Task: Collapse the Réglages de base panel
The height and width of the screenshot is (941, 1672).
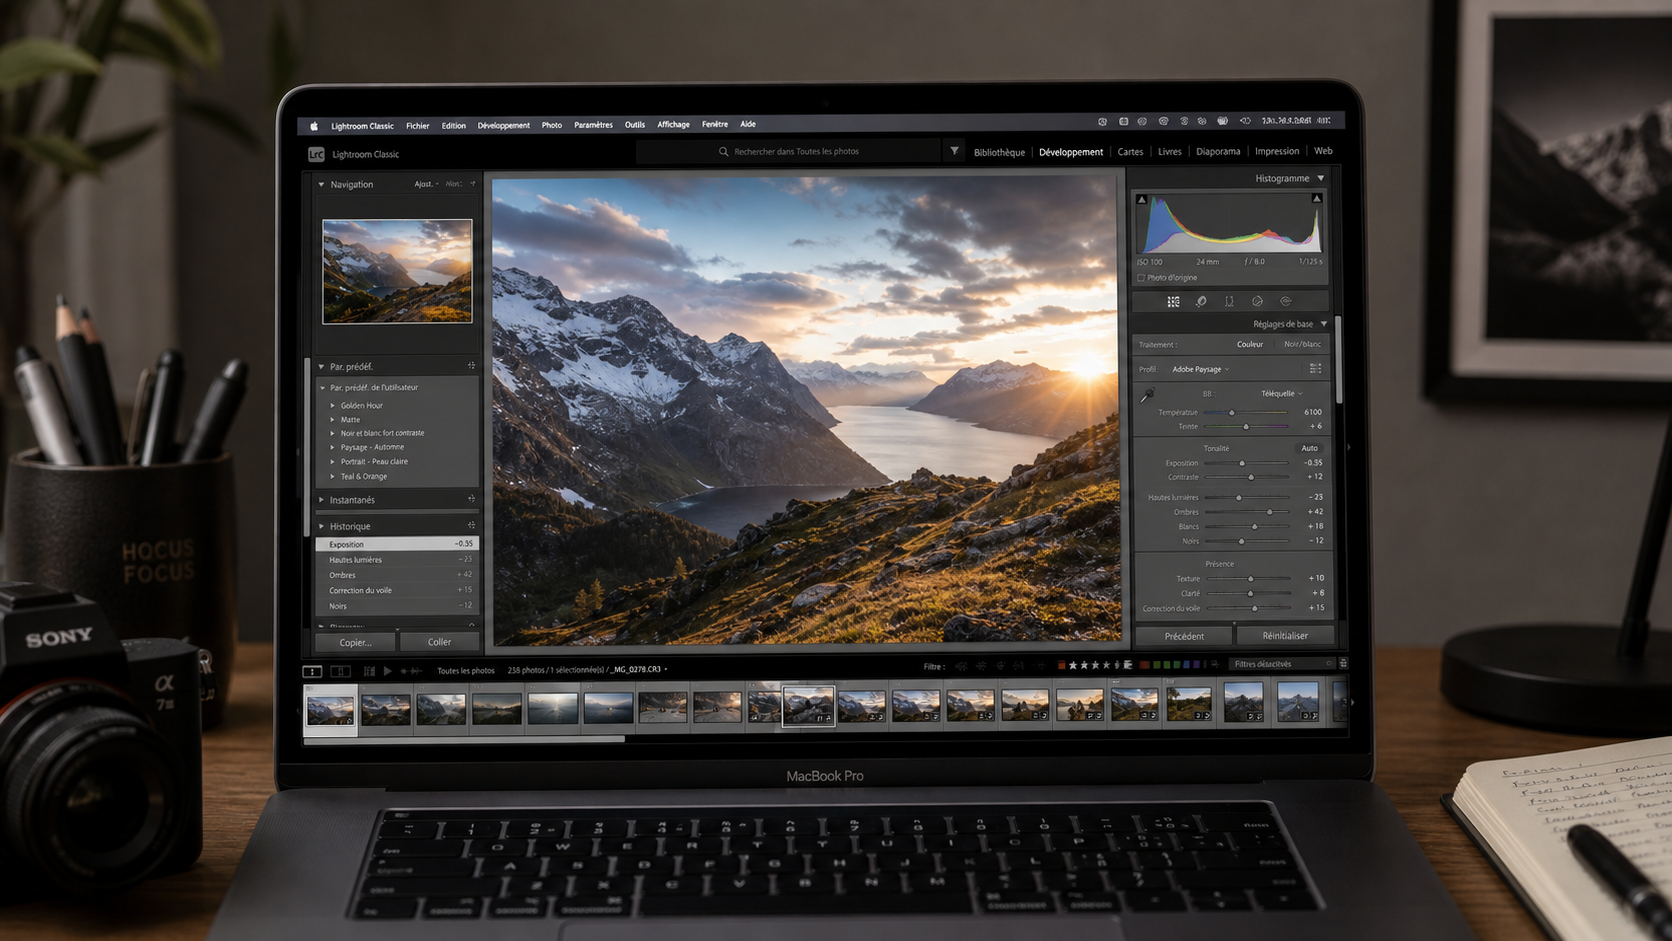Action: click(x=1324, y=324)
